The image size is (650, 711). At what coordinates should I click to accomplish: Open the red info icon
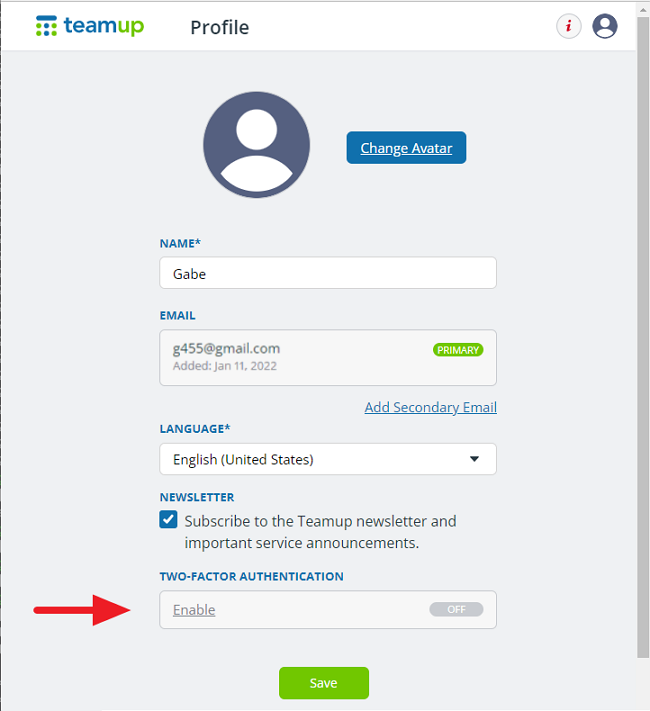point(568,26)
